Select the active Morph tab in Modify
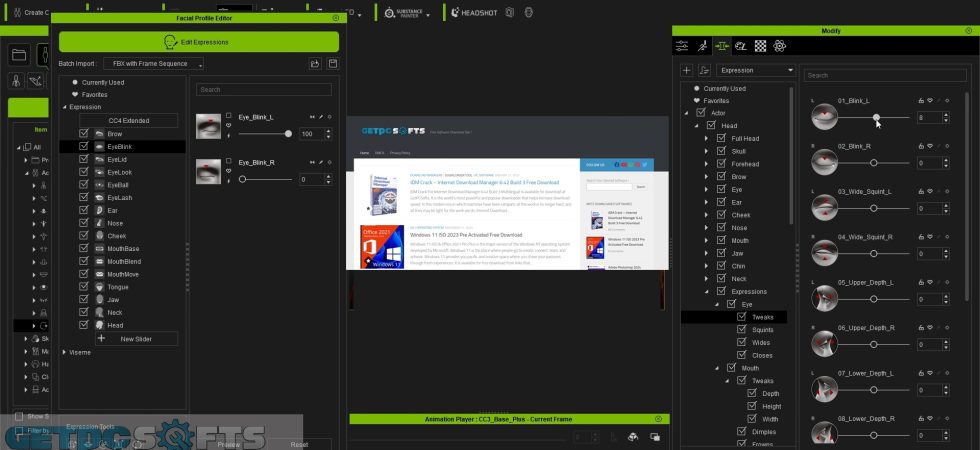 [x=722, y=46]
